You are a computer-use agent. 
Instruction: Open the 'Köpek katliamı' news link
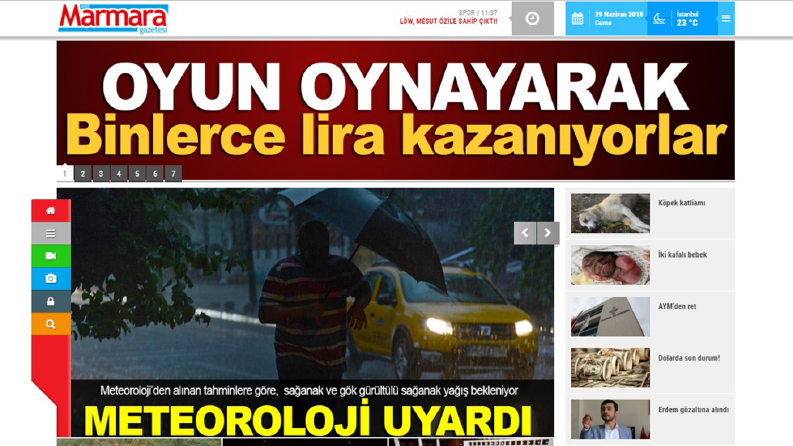tap(682, 203)
